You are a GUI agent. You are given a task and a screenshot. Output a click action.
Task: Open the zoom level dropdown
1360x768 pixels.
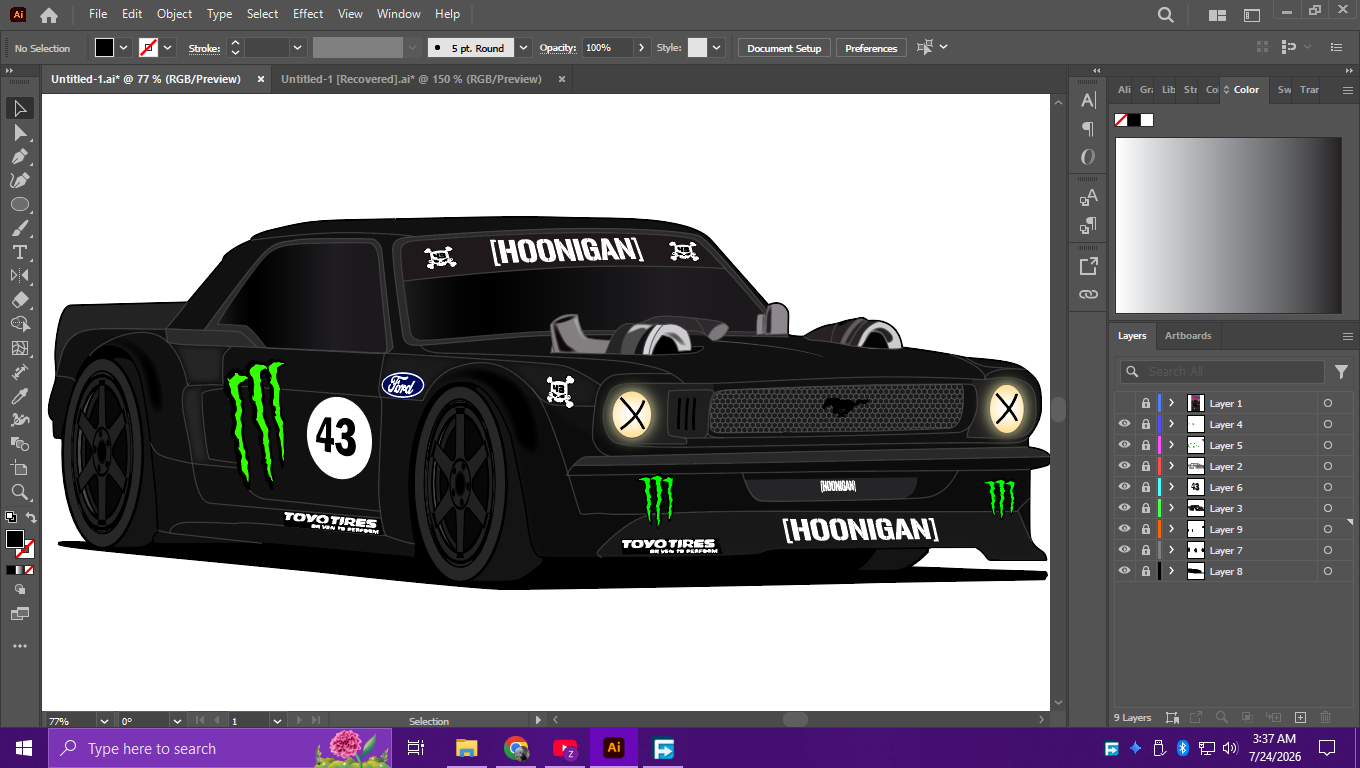point(104,721)
